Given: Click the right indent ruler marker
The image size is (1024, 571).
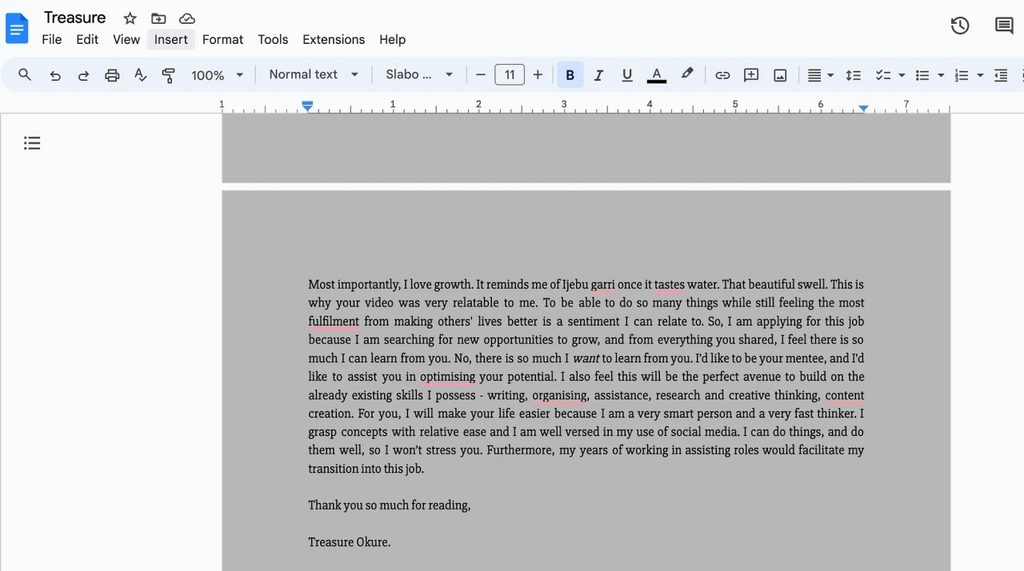Looking at the screenshot, I should (863, 108).
